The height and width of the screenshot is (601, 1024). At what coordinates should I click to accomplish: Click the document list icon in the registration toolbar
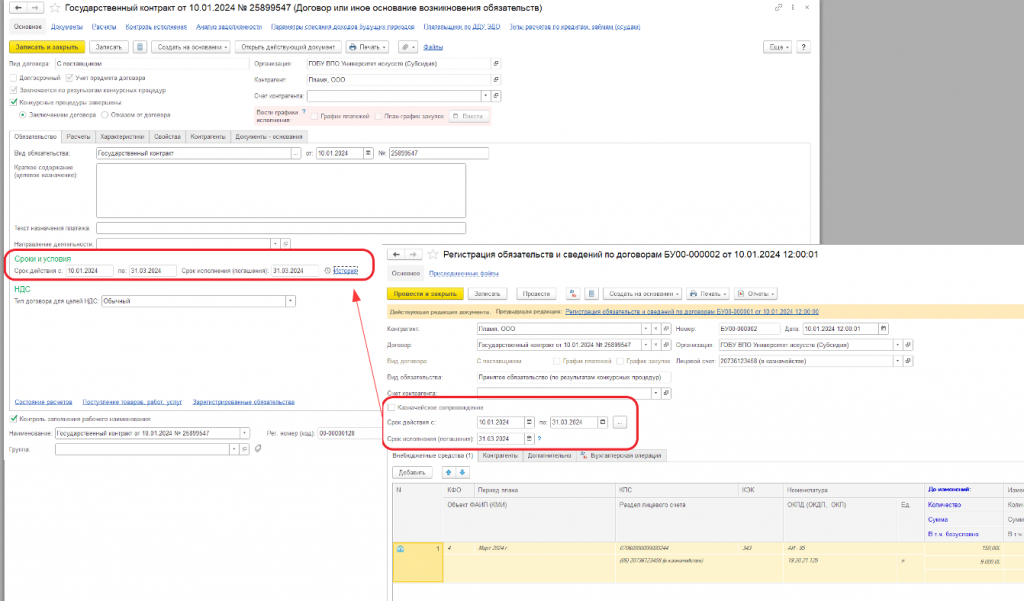[x=591, y=294]
